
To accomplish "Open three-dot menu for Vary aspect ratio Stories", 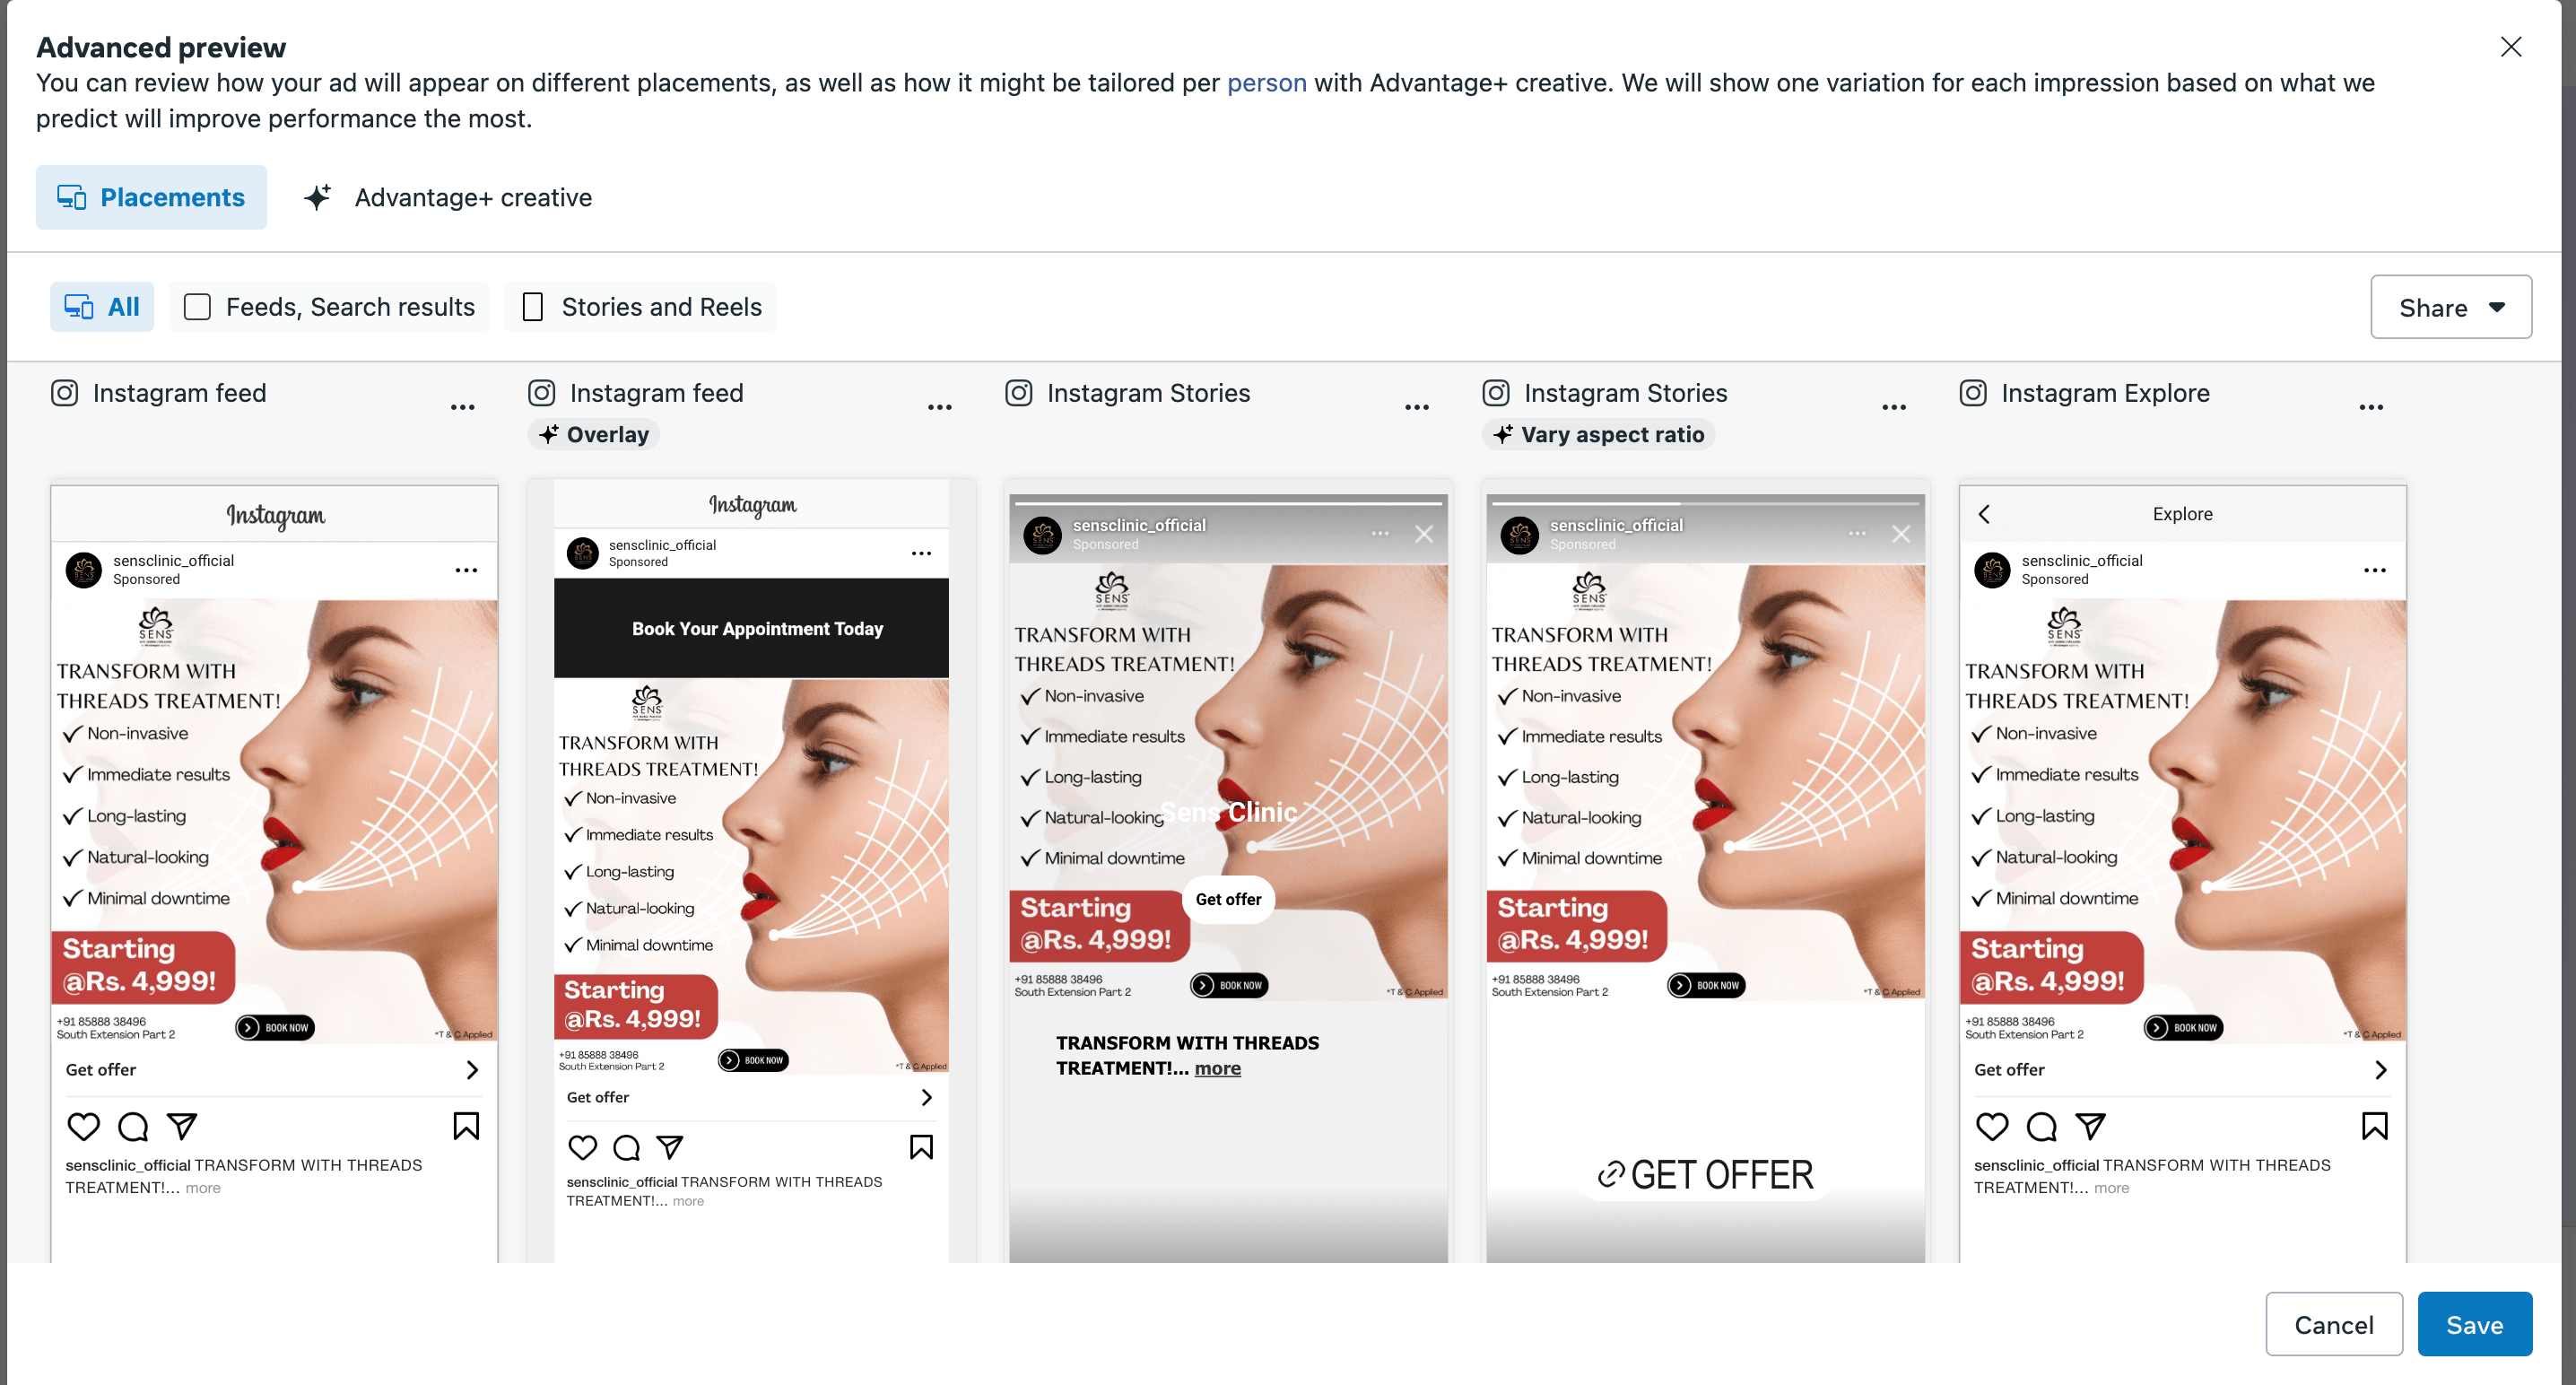I will pyautogui.click(x=1894, y=407).
